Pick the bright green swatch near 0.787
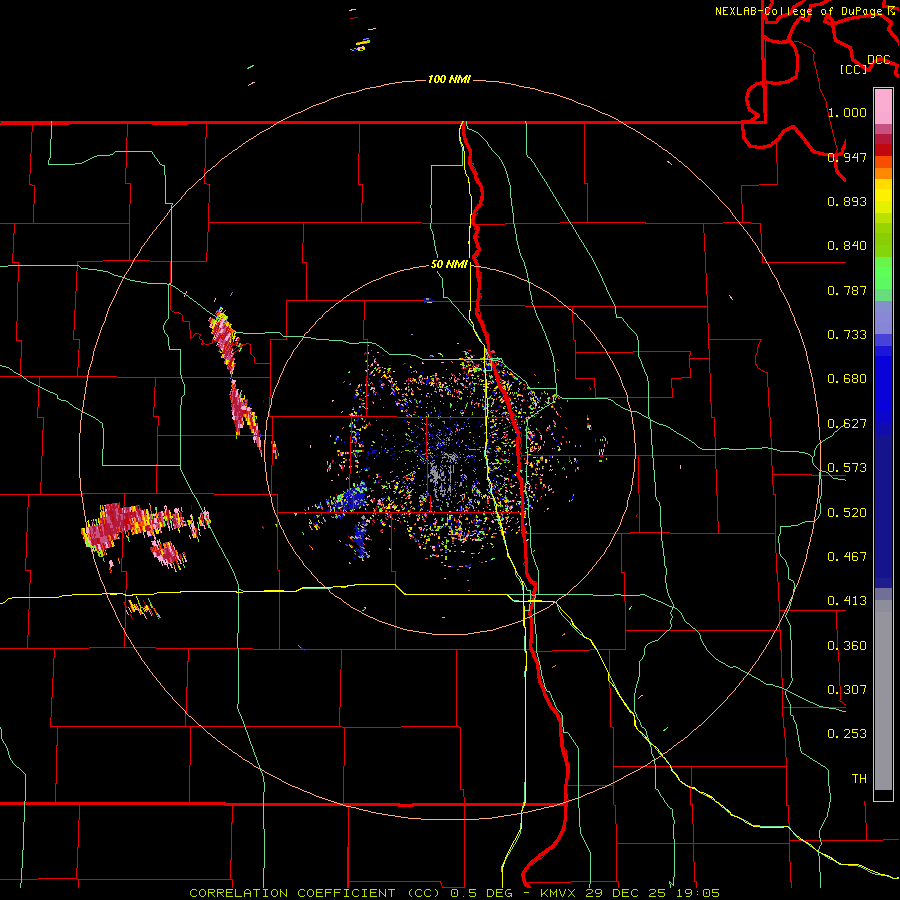 click(x=883, y=273)
